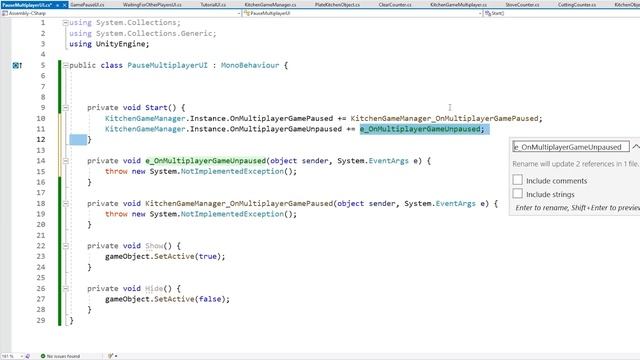The image size is (640, 360).
Task: Collapse the e_OnMultiplayerGameUnpaused method block
Action: click(x=65, y=161)
